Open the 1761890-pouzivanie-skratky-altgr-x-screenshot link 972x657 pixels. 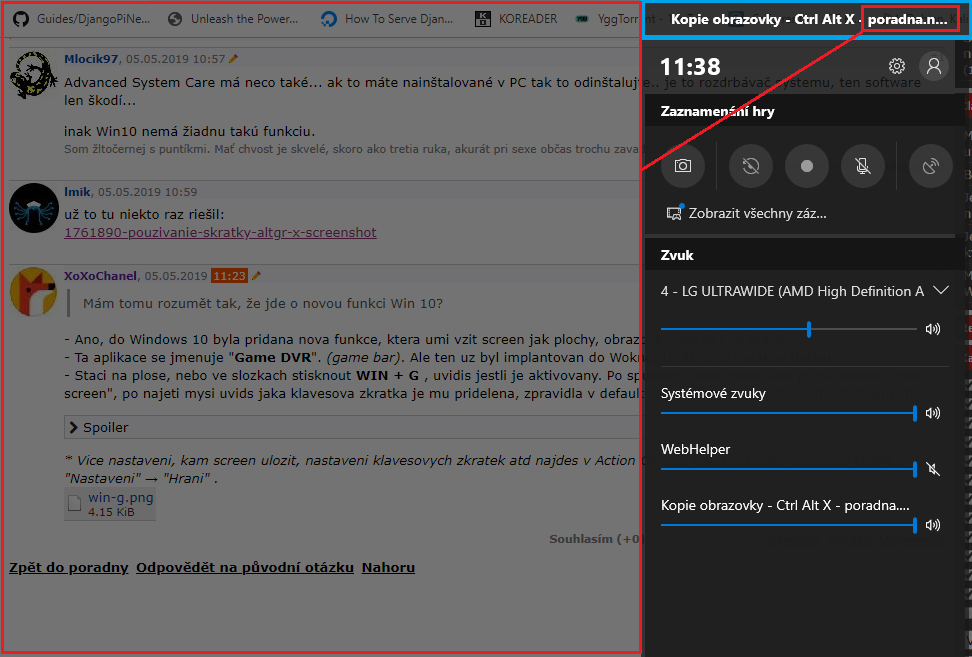pyautogui.click(x=220, y=232)
